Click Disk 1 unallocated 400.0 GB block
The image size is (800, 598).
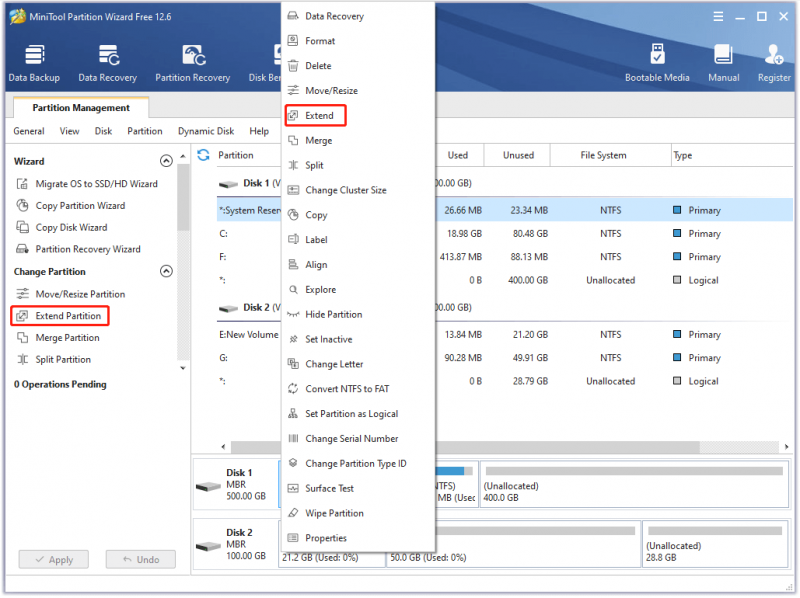coord(634,484)
